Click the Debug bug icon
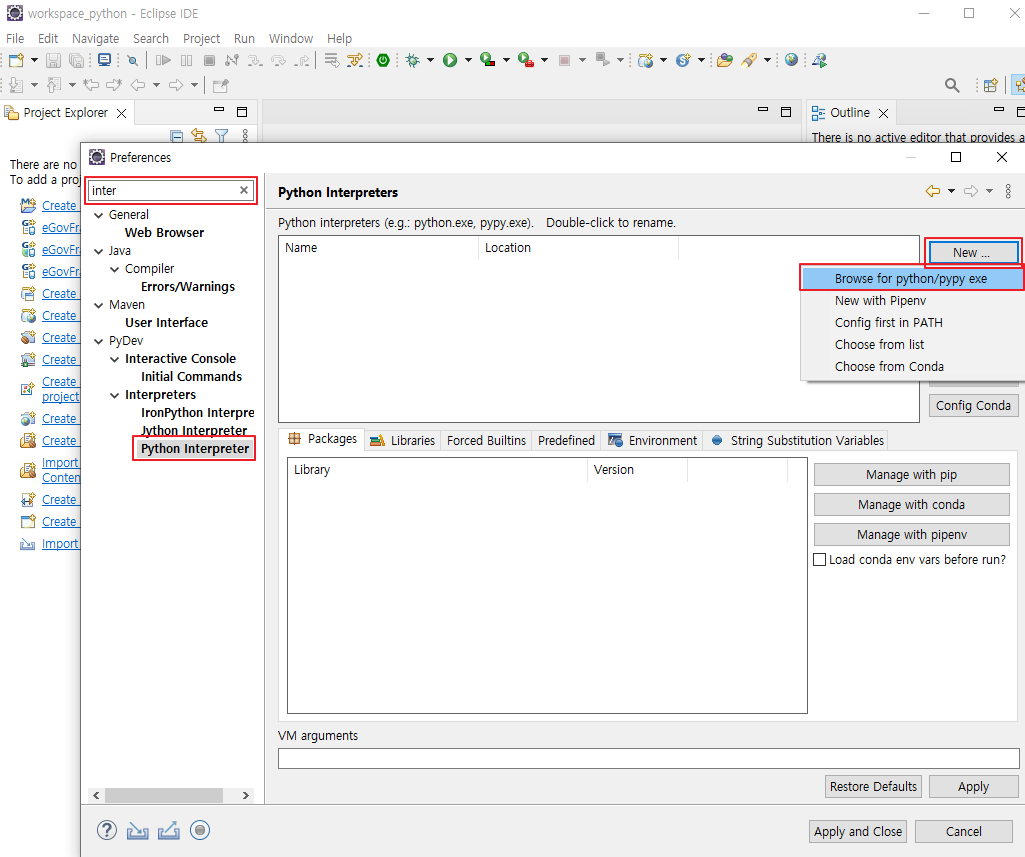This screenshot has width=1025, height=857. [x=412, y=60]
